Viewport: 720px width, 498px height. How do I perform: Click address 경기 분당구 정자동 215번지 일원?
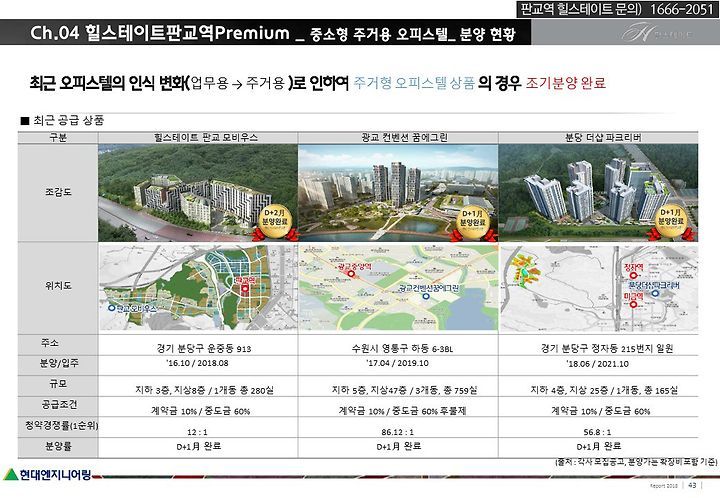click(607, 348)
